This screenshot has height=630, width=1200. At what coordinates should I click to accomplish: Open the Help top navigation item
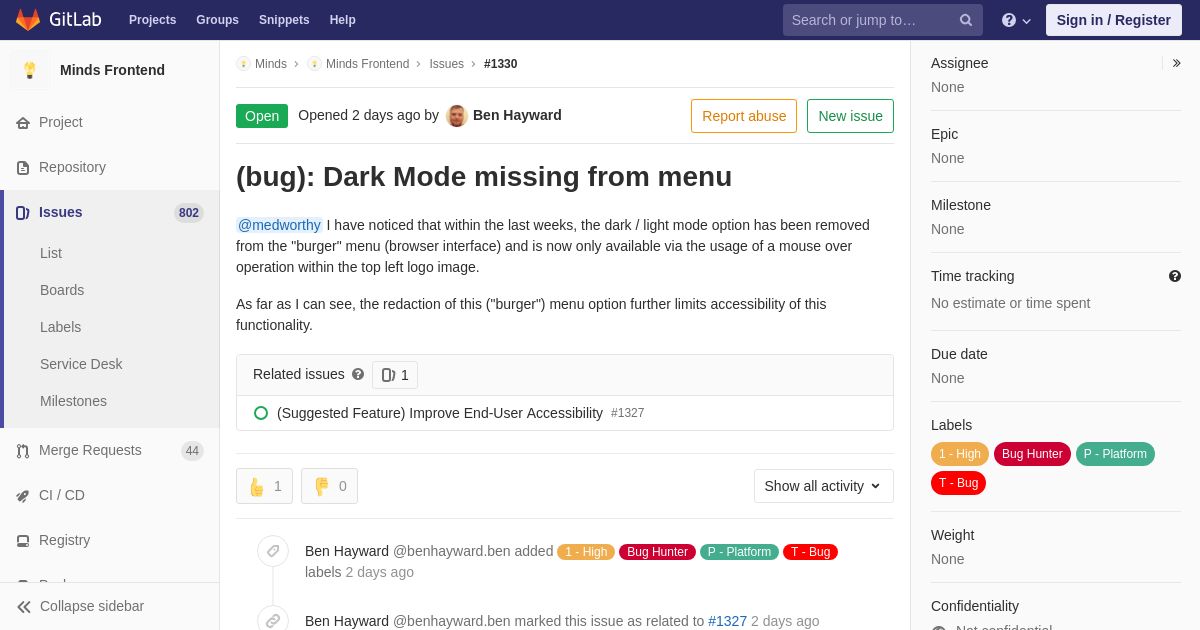343,20
